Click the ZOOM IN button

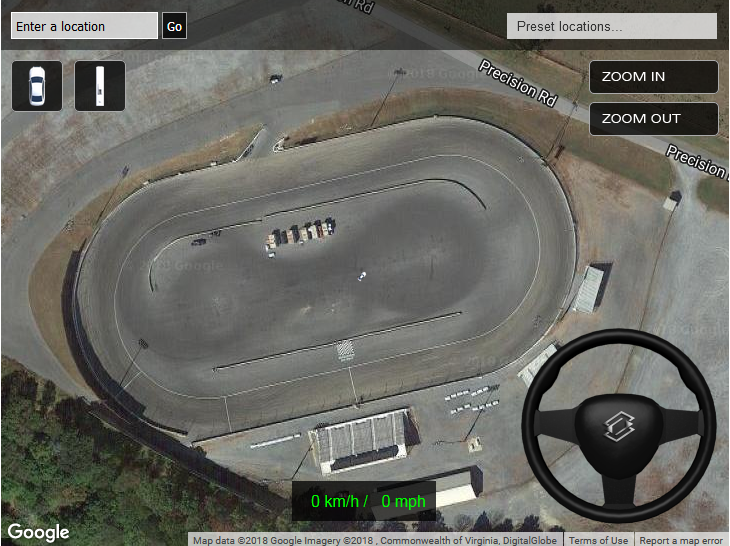point(654,77)
